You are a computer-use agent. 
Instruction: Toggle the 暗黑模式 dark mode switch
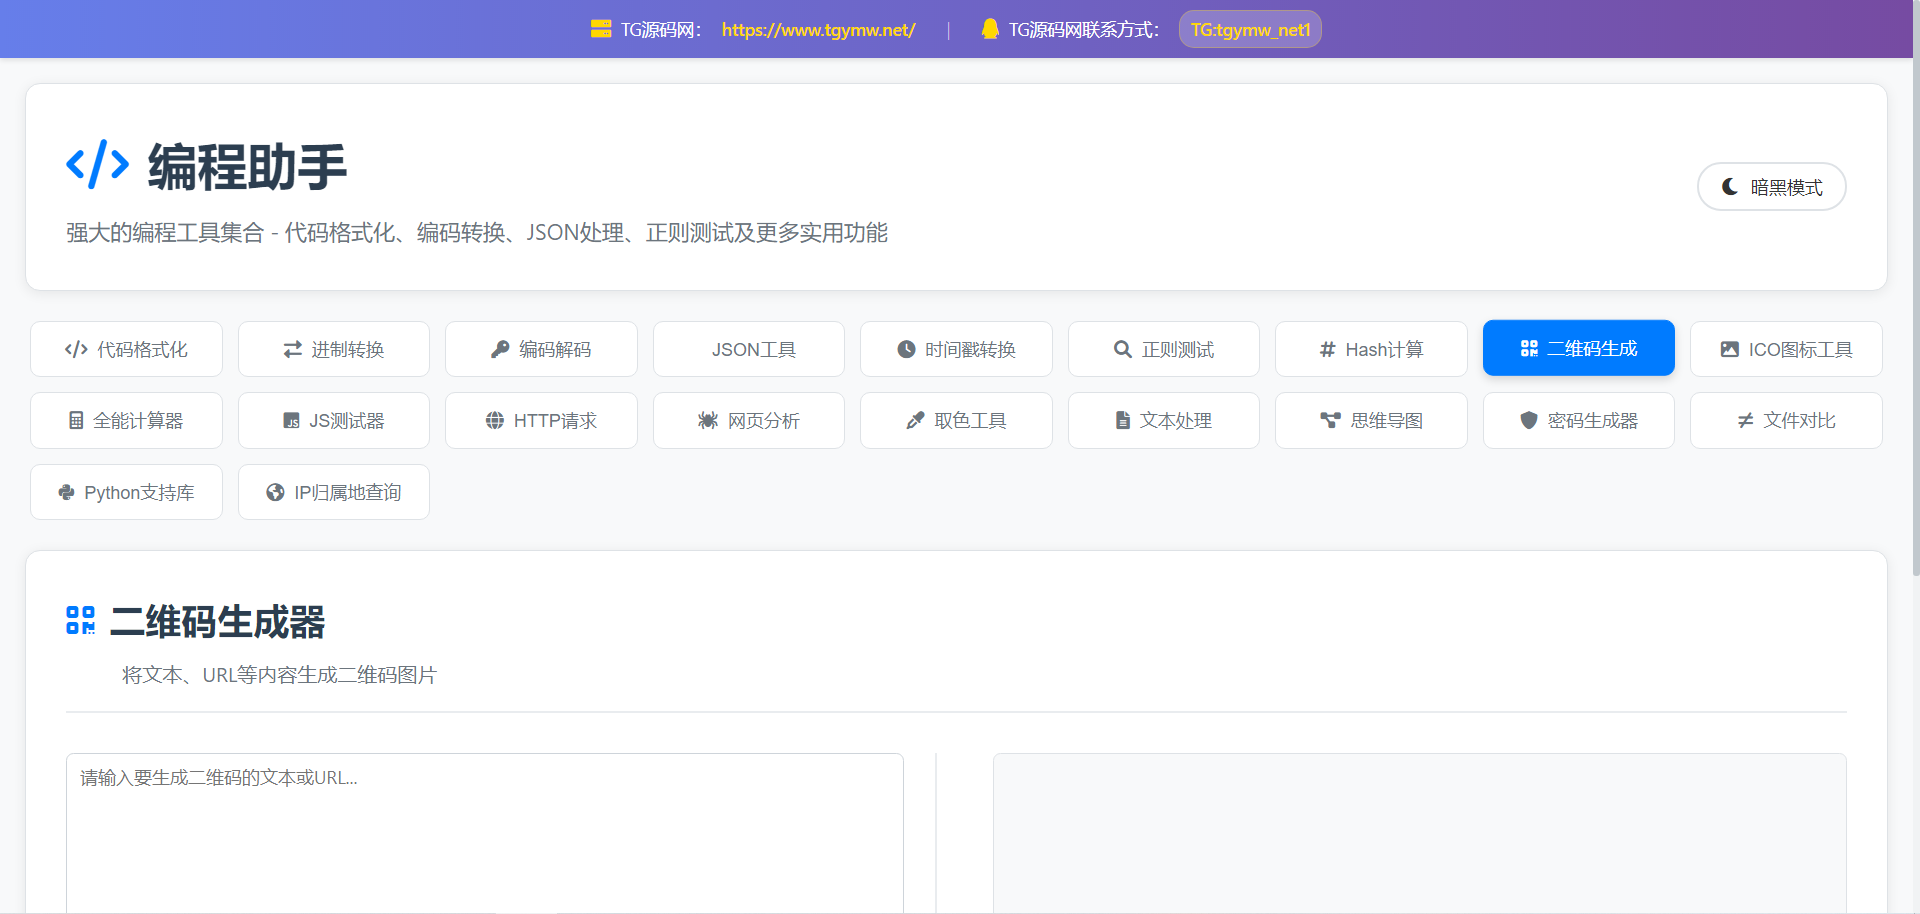pyautogui.click(x=1771, y=187)
